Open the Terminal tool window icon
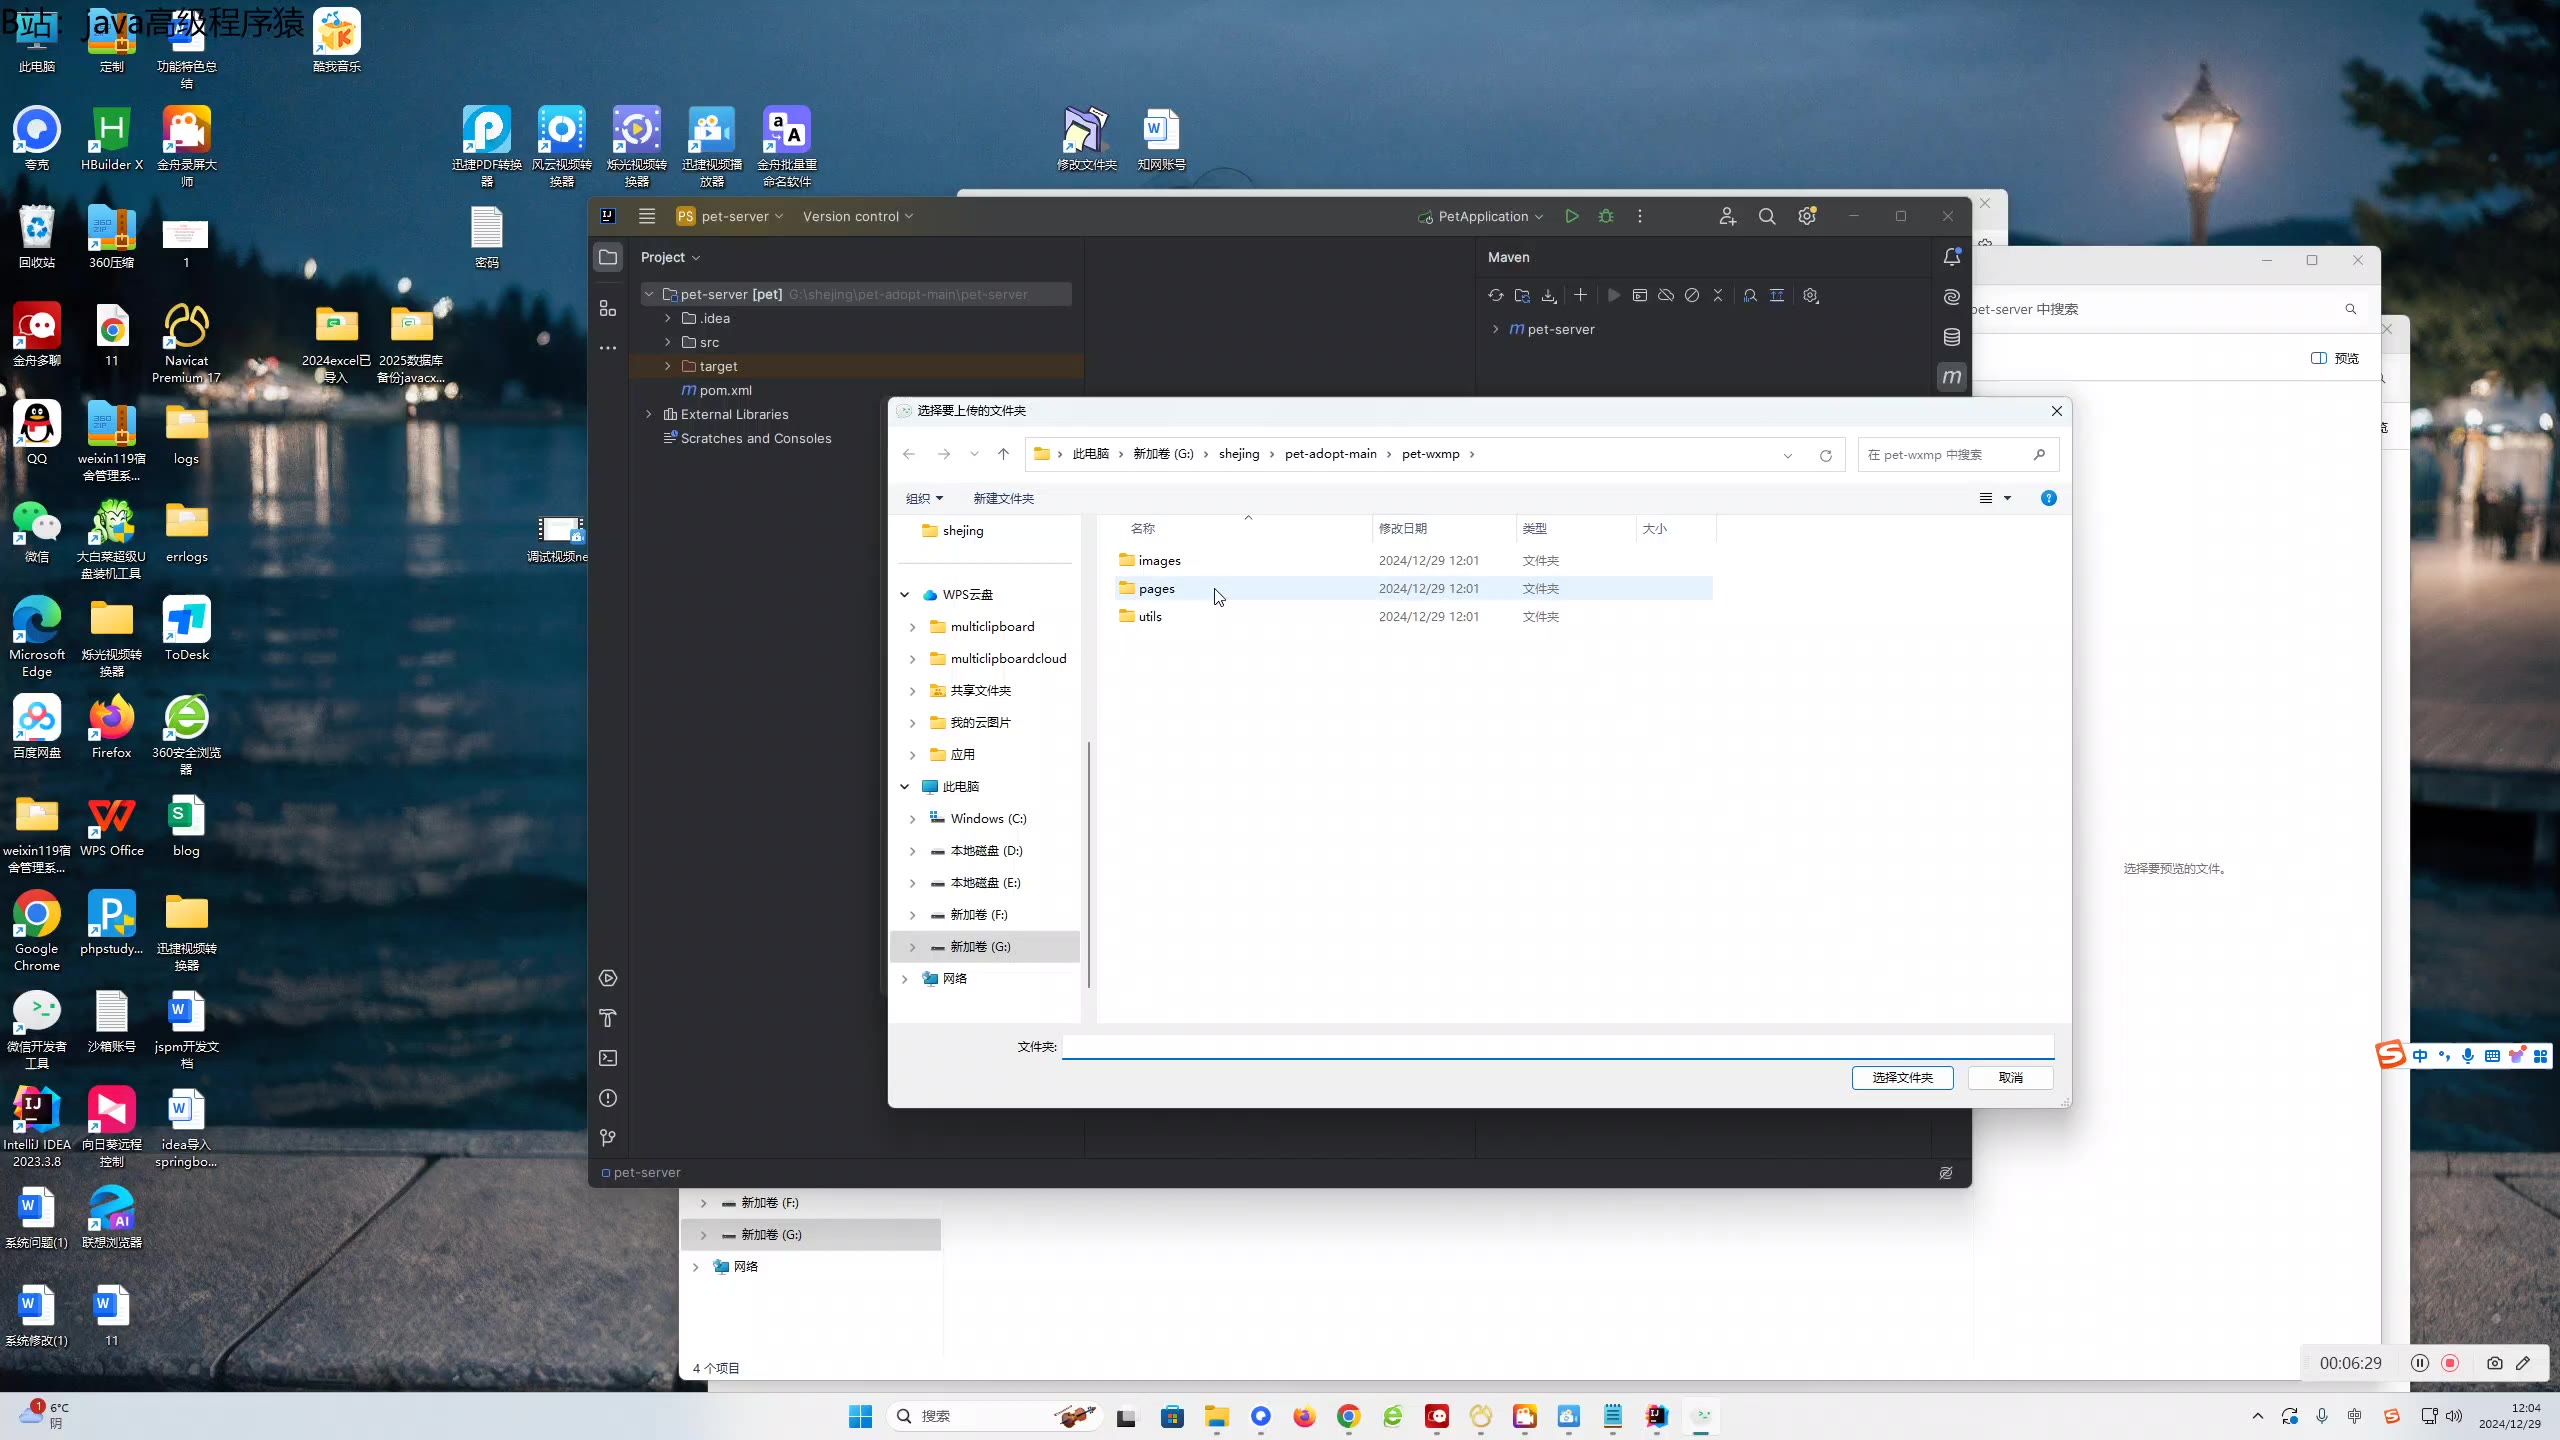The width and height of the screenshot is (2560, 1440). (608, 1058)
